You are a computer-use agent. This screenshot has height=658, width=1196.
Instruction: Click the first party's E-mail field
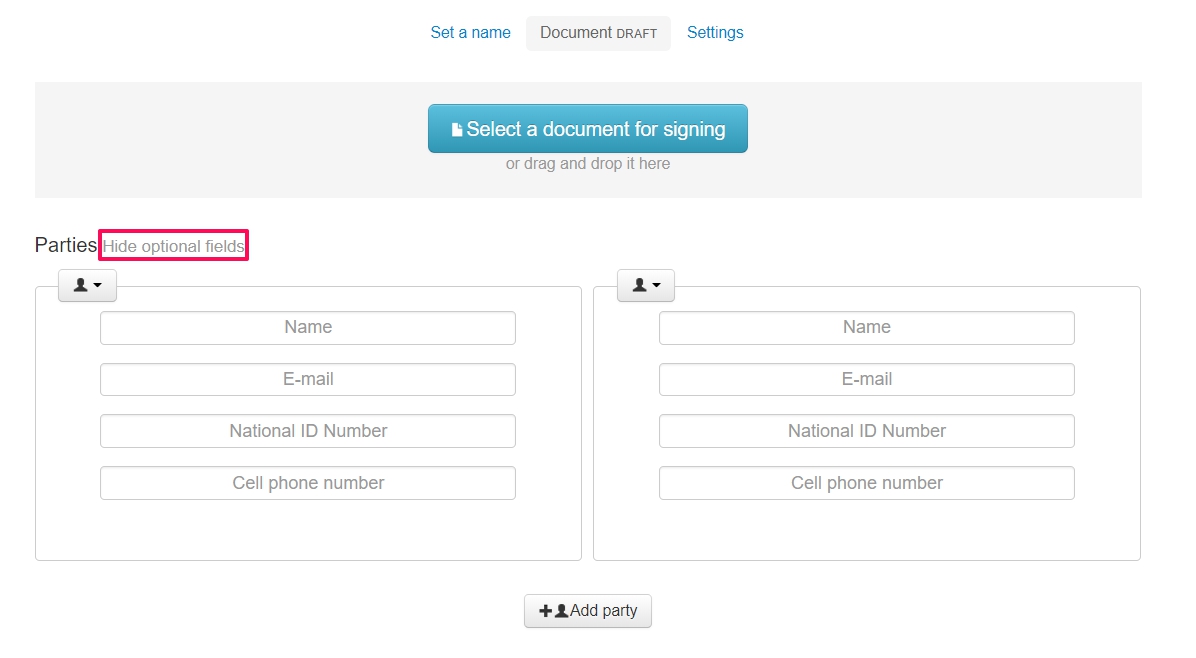[x=308, y=379]
